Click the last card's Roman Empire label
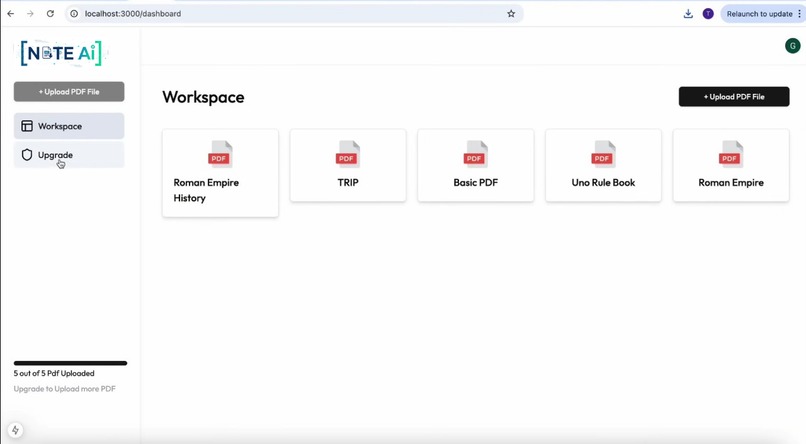The image size is (806, 444). pyautogui.click(x=731, y=182)
